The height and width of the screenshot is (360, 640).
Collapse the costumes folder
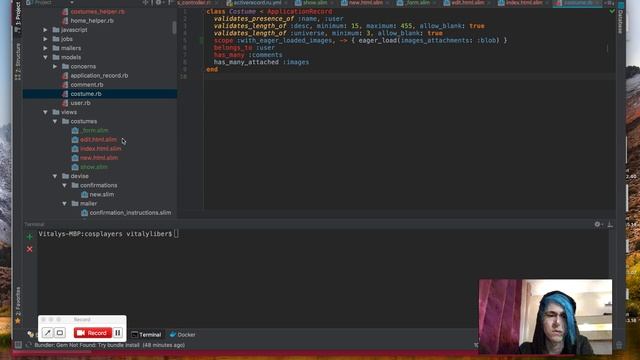[55, 121]
